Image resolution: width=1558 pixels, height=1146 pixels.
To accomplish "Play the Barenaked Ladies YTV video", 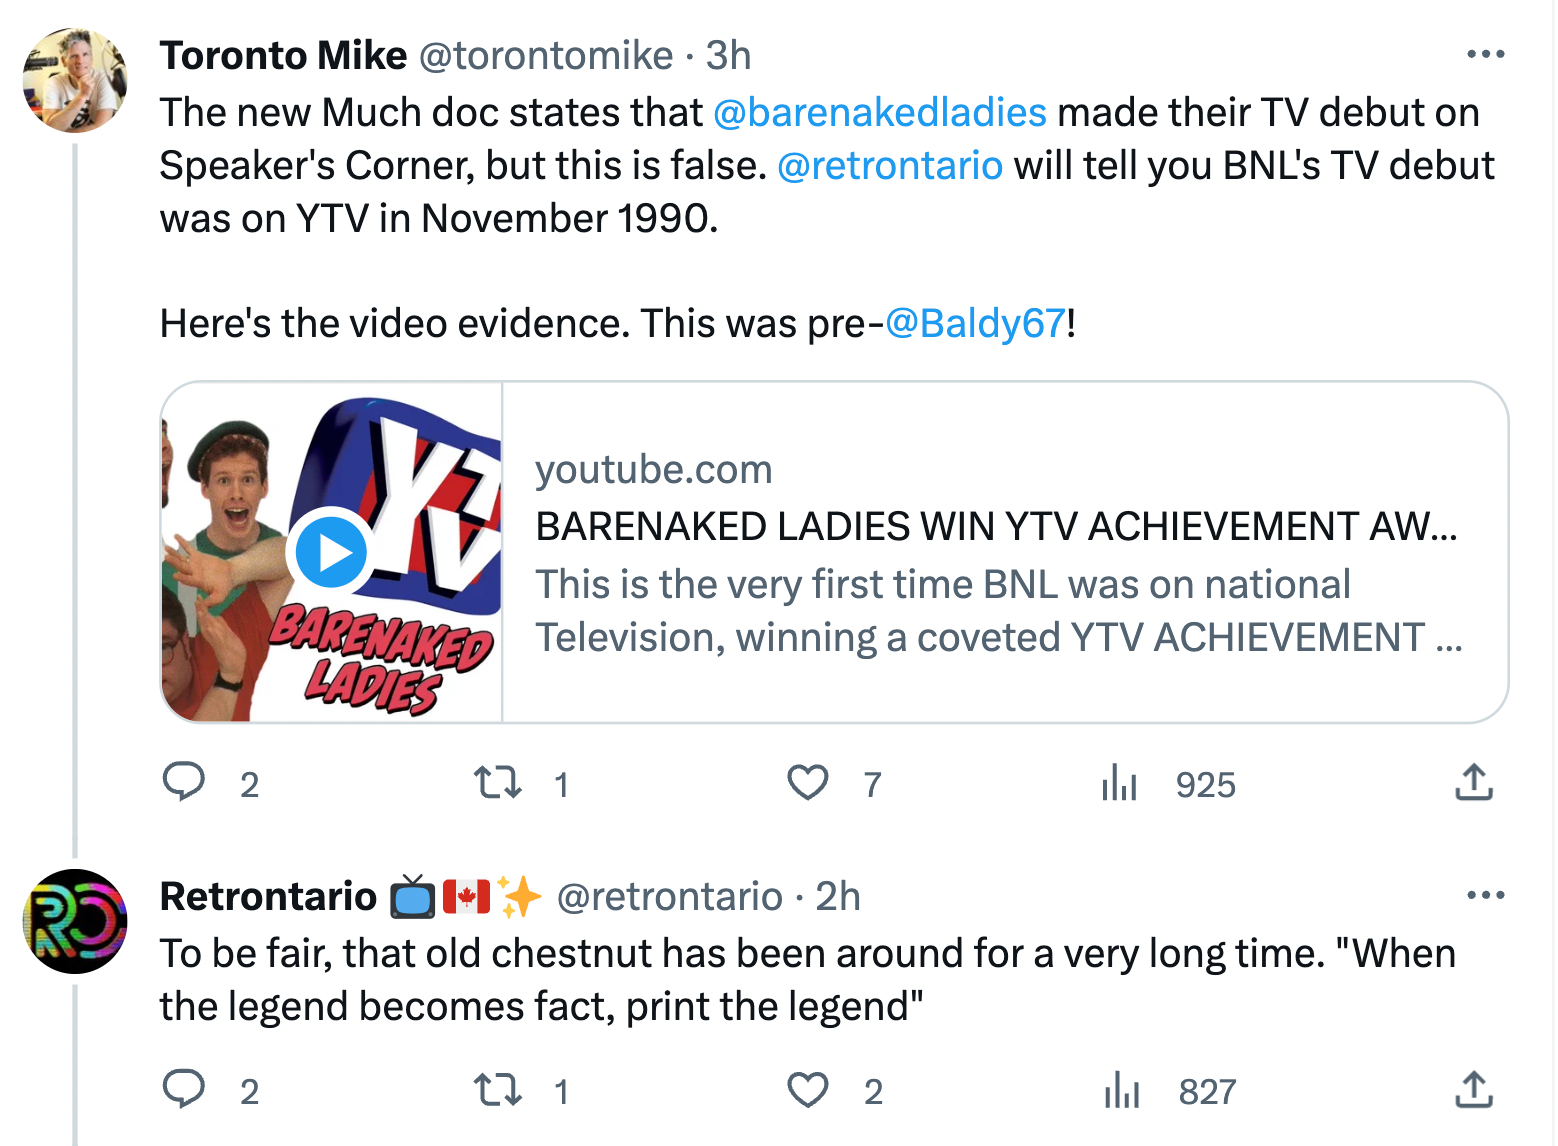I will pyautogui.click(x=331, y=552).
